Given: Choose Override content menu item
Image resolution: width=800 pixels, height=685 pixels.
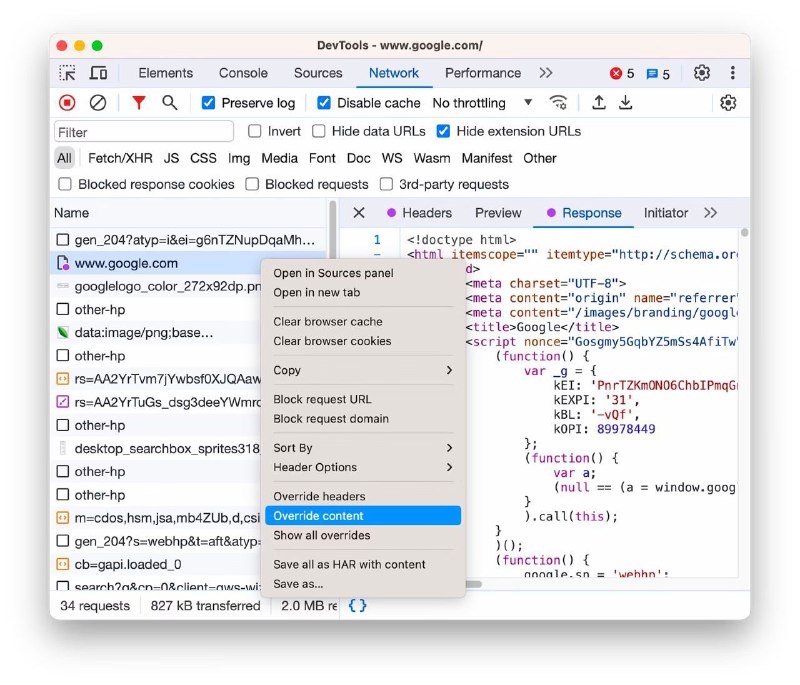Looking at the screenshot, I should 363,516.
